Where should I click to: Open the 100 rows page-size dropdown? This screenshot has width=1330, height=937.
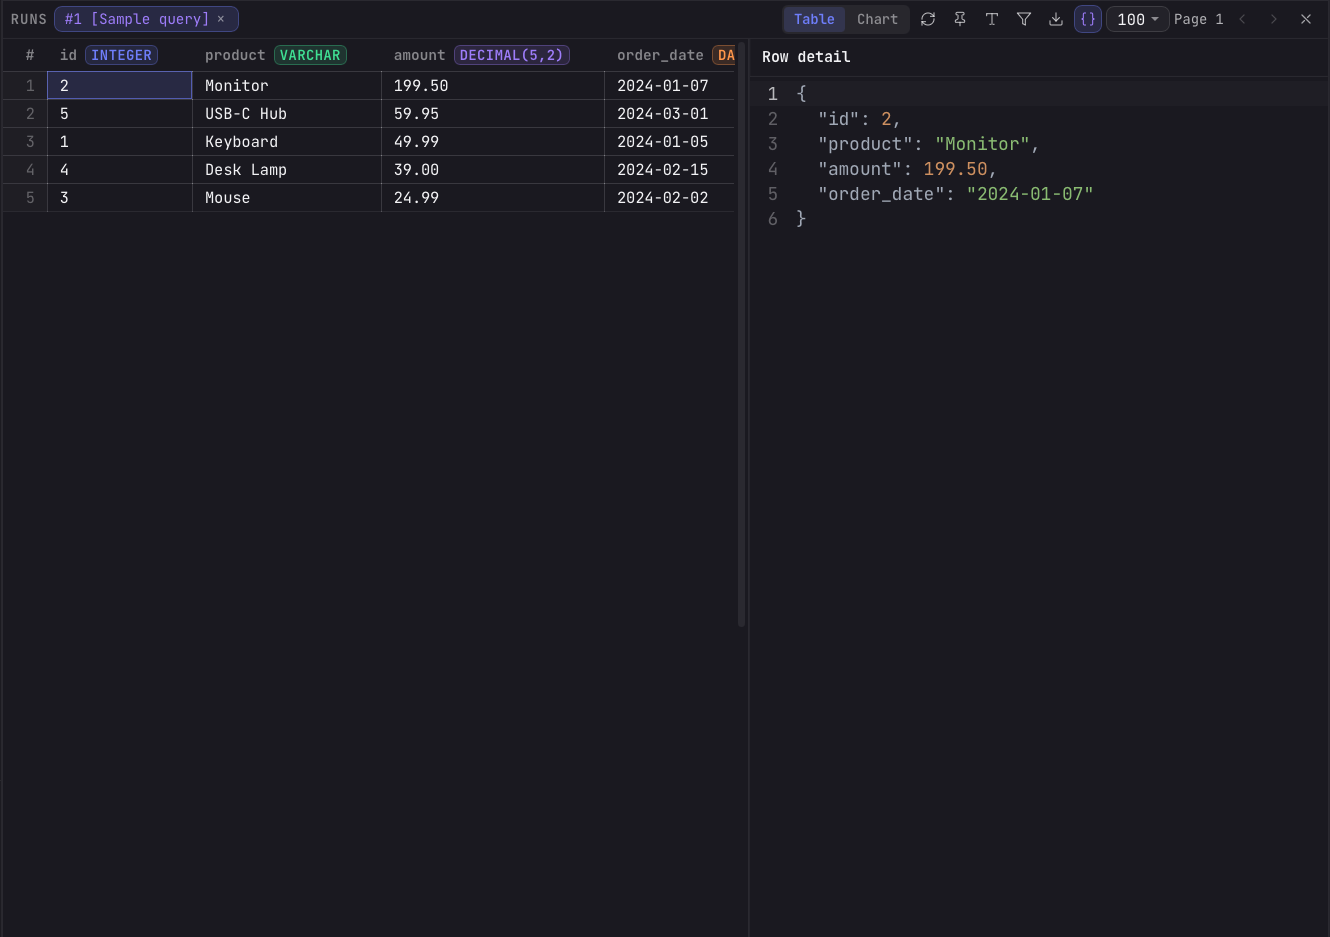click(x=1138, y=19)
